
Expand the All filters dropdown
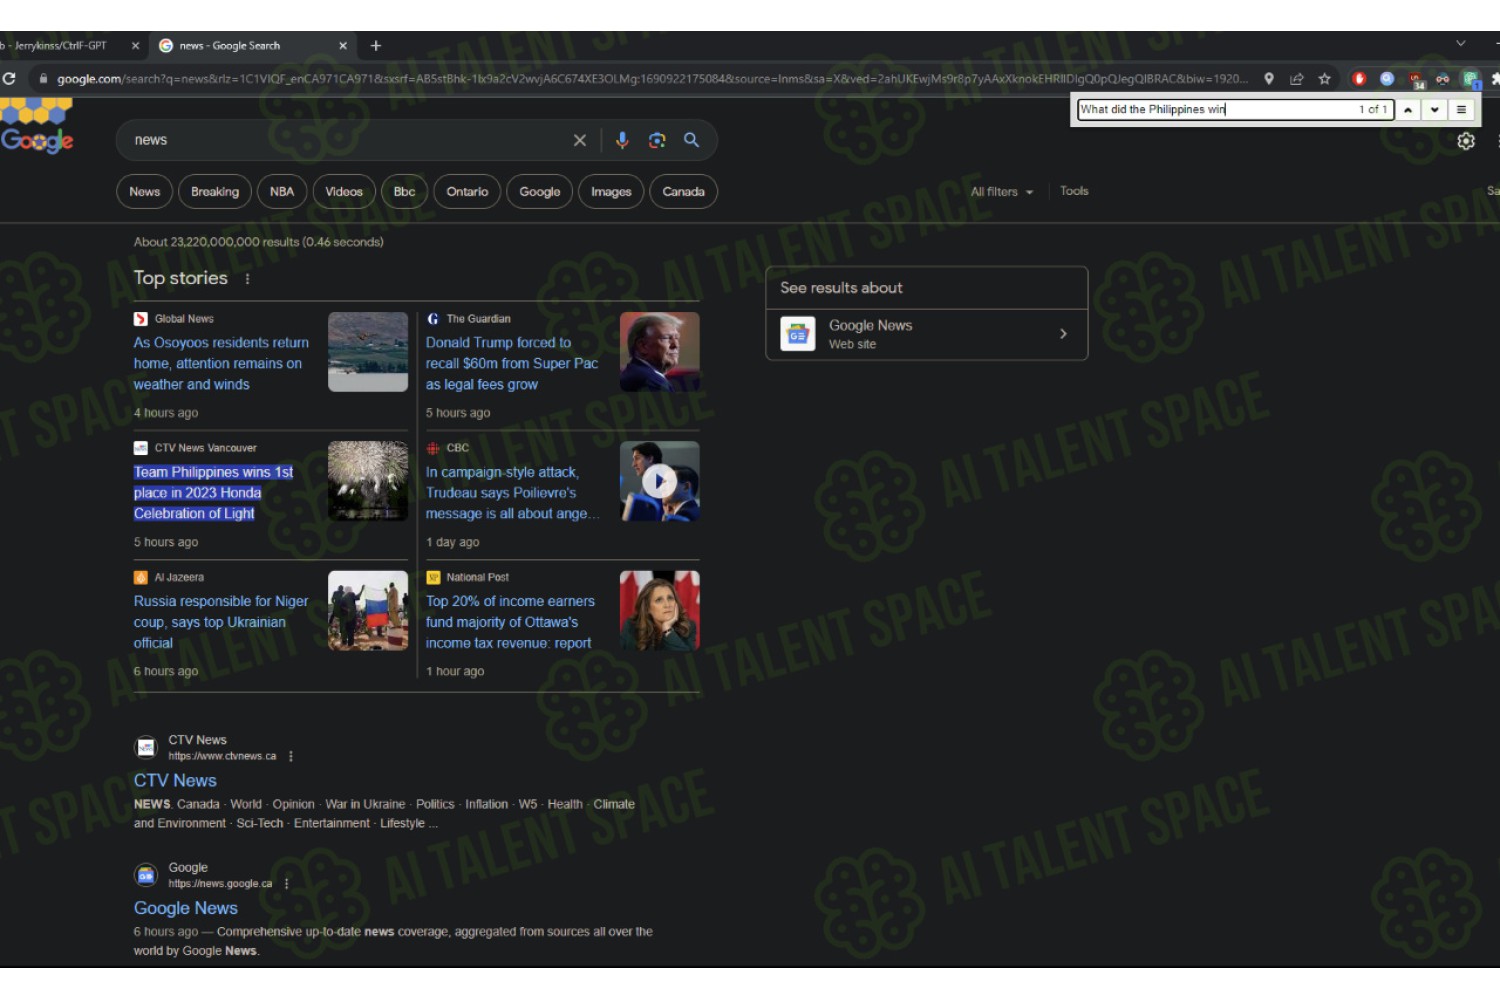pyautogui.click(x=1002, y=192)
